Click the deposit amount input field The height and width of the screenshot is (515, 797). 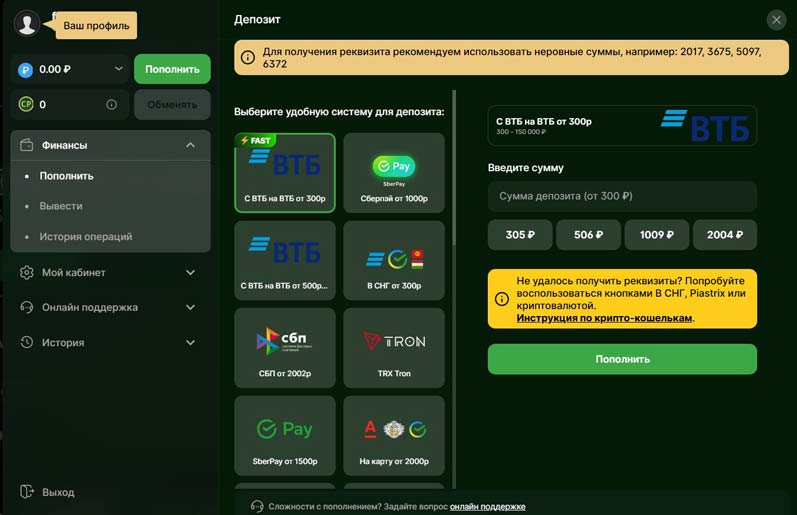point(622,196)
